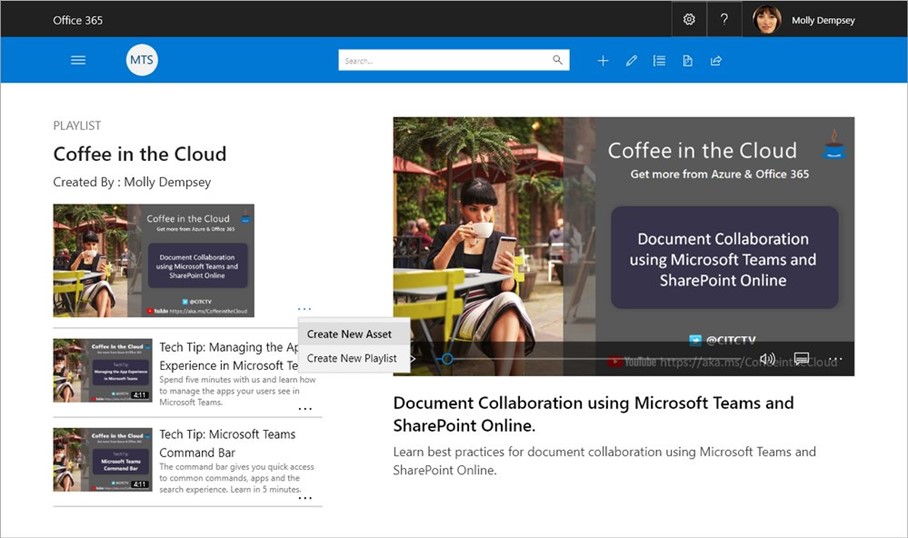Open the playlist list icon in toolbar
The width and height of the screenshot is (908, 538).
659,60
